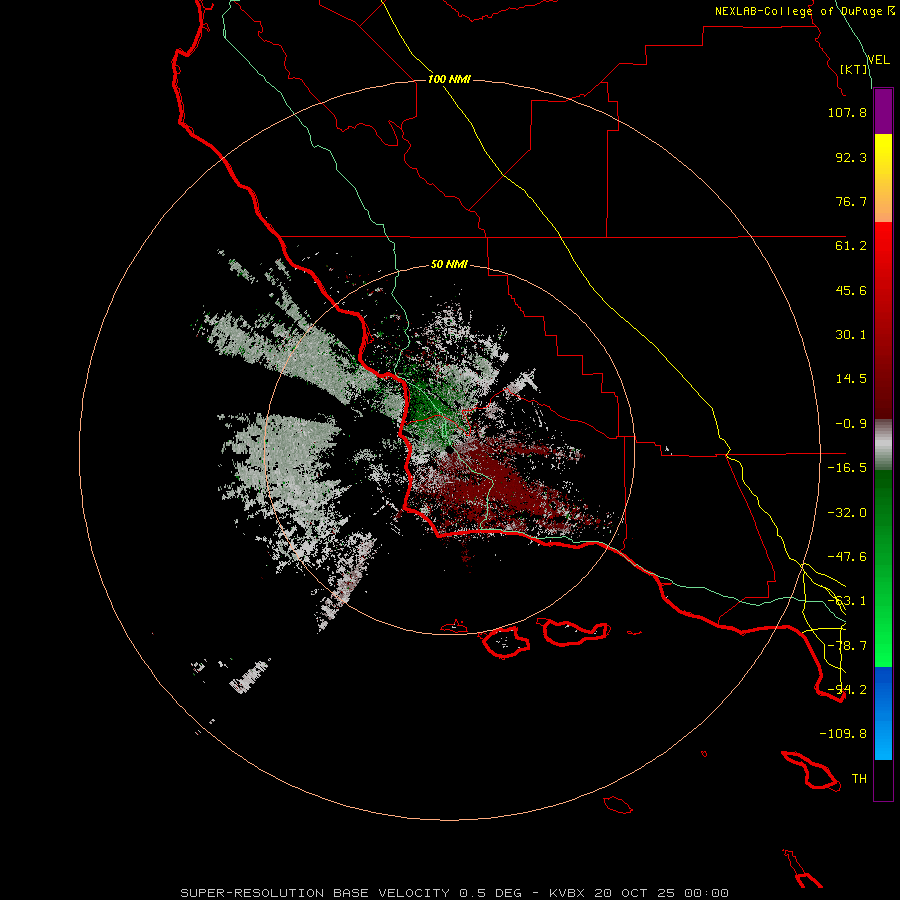Click the -47.6 velocity scale value
This screenshot has width=900, height=900.
coord(847,557)
